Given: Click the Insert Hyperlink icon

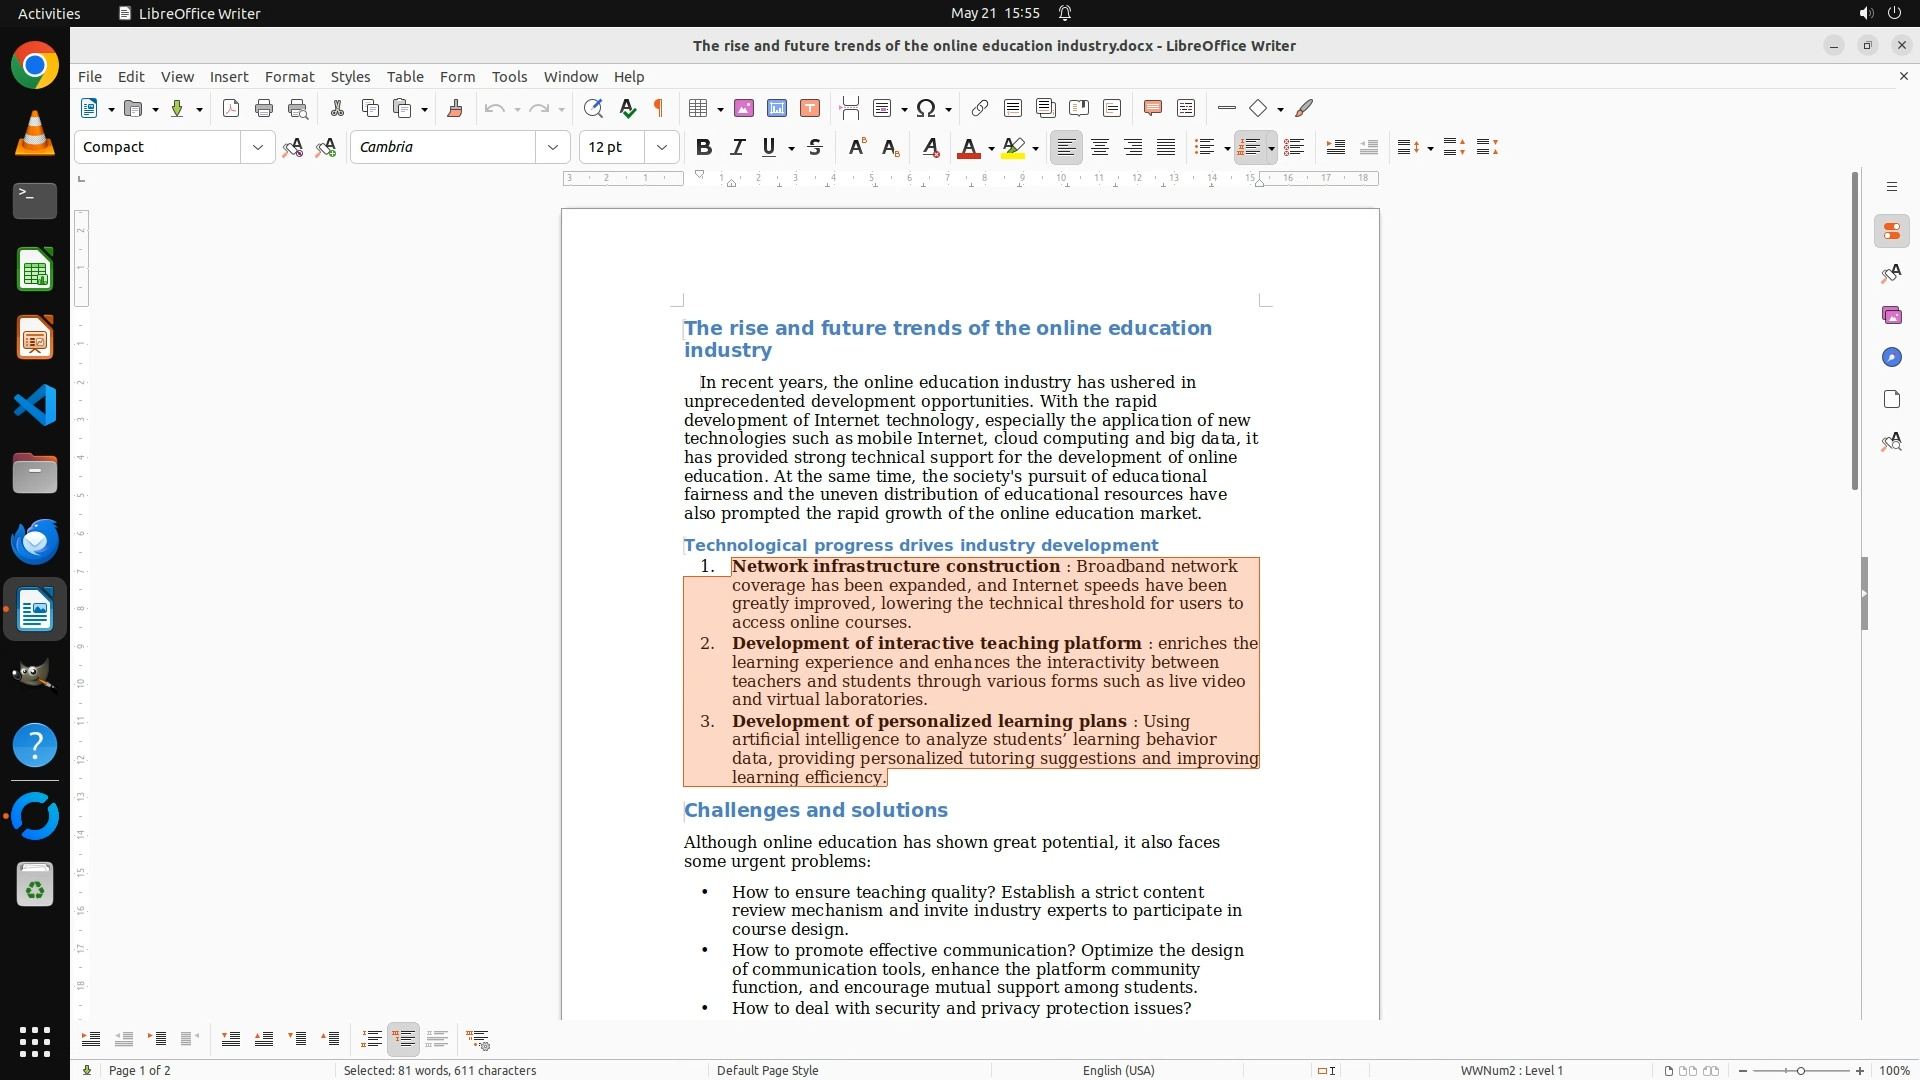Looking at the screenshot, I should 980,108.
